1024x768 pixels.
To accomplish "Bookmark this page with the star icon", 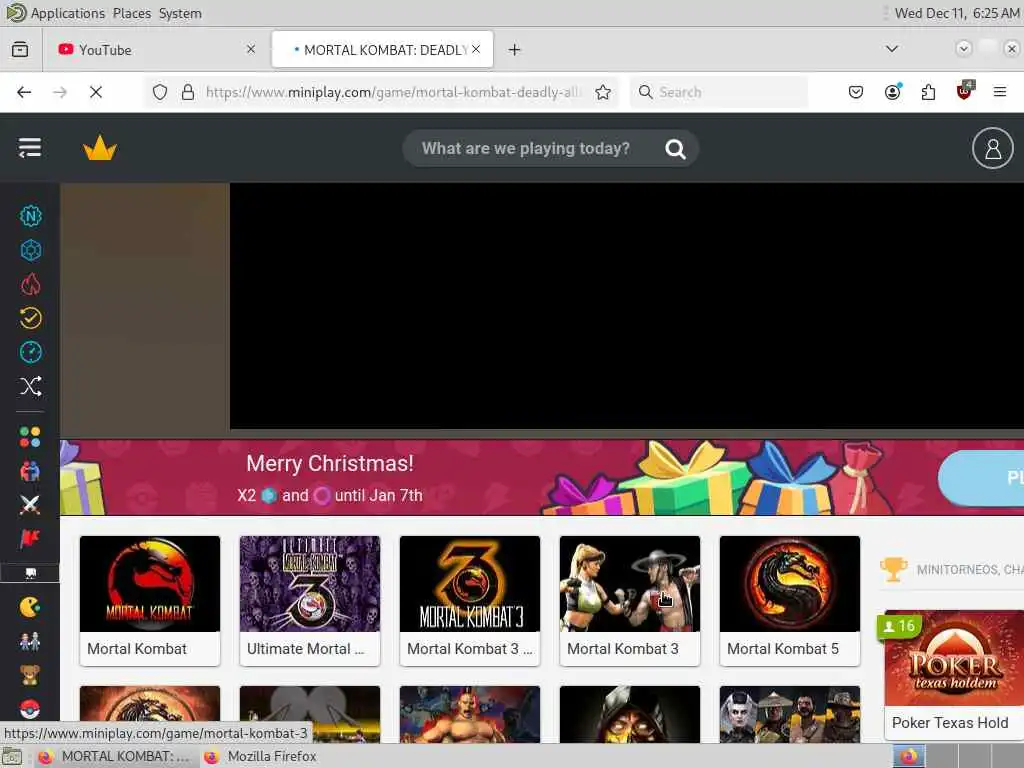I will pos(603,92).
